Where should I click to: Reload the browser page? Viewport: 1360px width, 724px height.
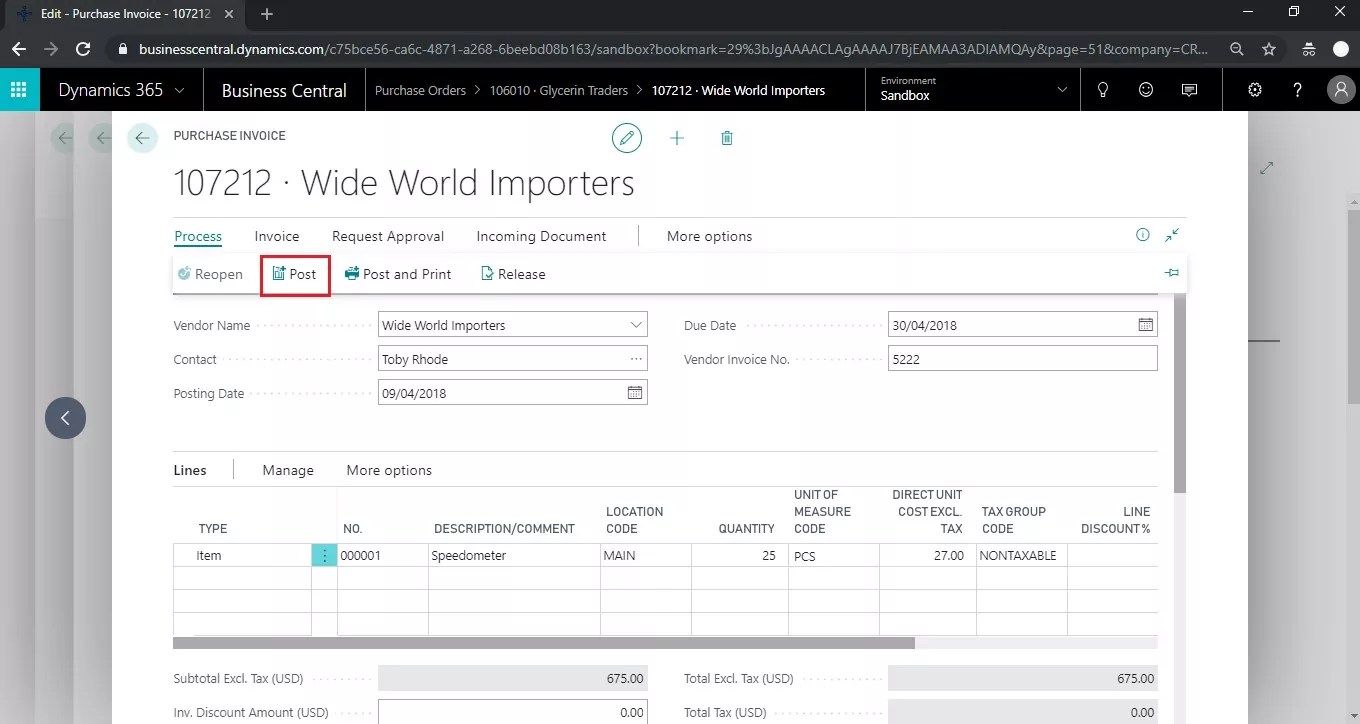tap(84, 49)
